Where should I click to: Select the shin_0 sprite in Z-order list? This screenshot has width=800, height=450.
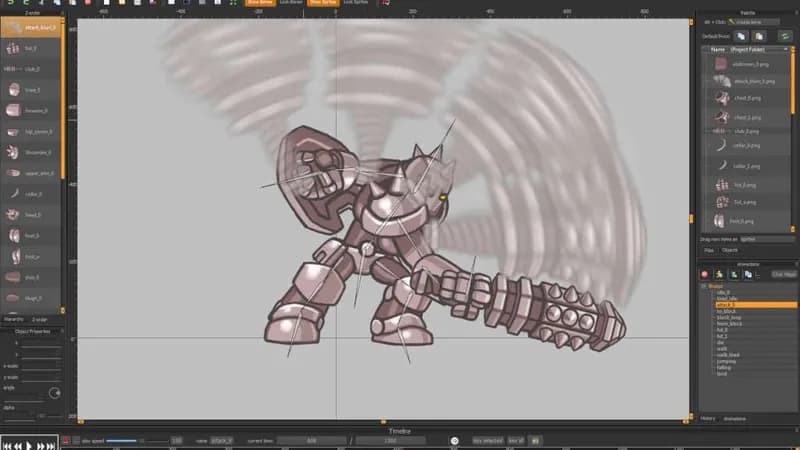[31, 277]
